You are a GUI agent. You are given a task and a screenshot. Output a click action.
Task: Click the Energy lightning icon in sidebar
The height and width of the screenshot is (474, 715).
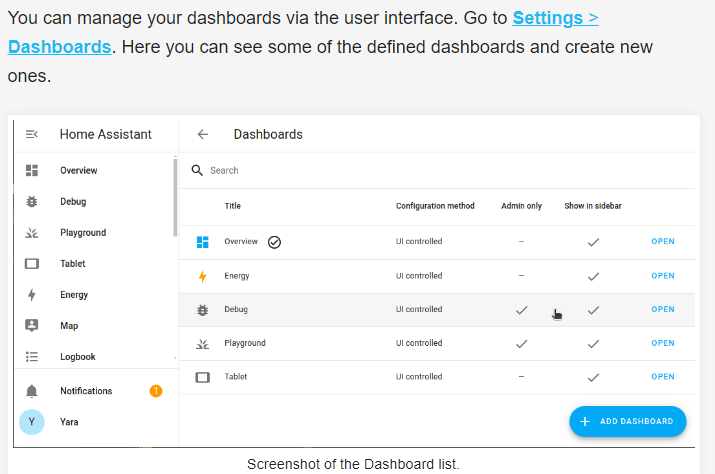[x=31, y=295]
